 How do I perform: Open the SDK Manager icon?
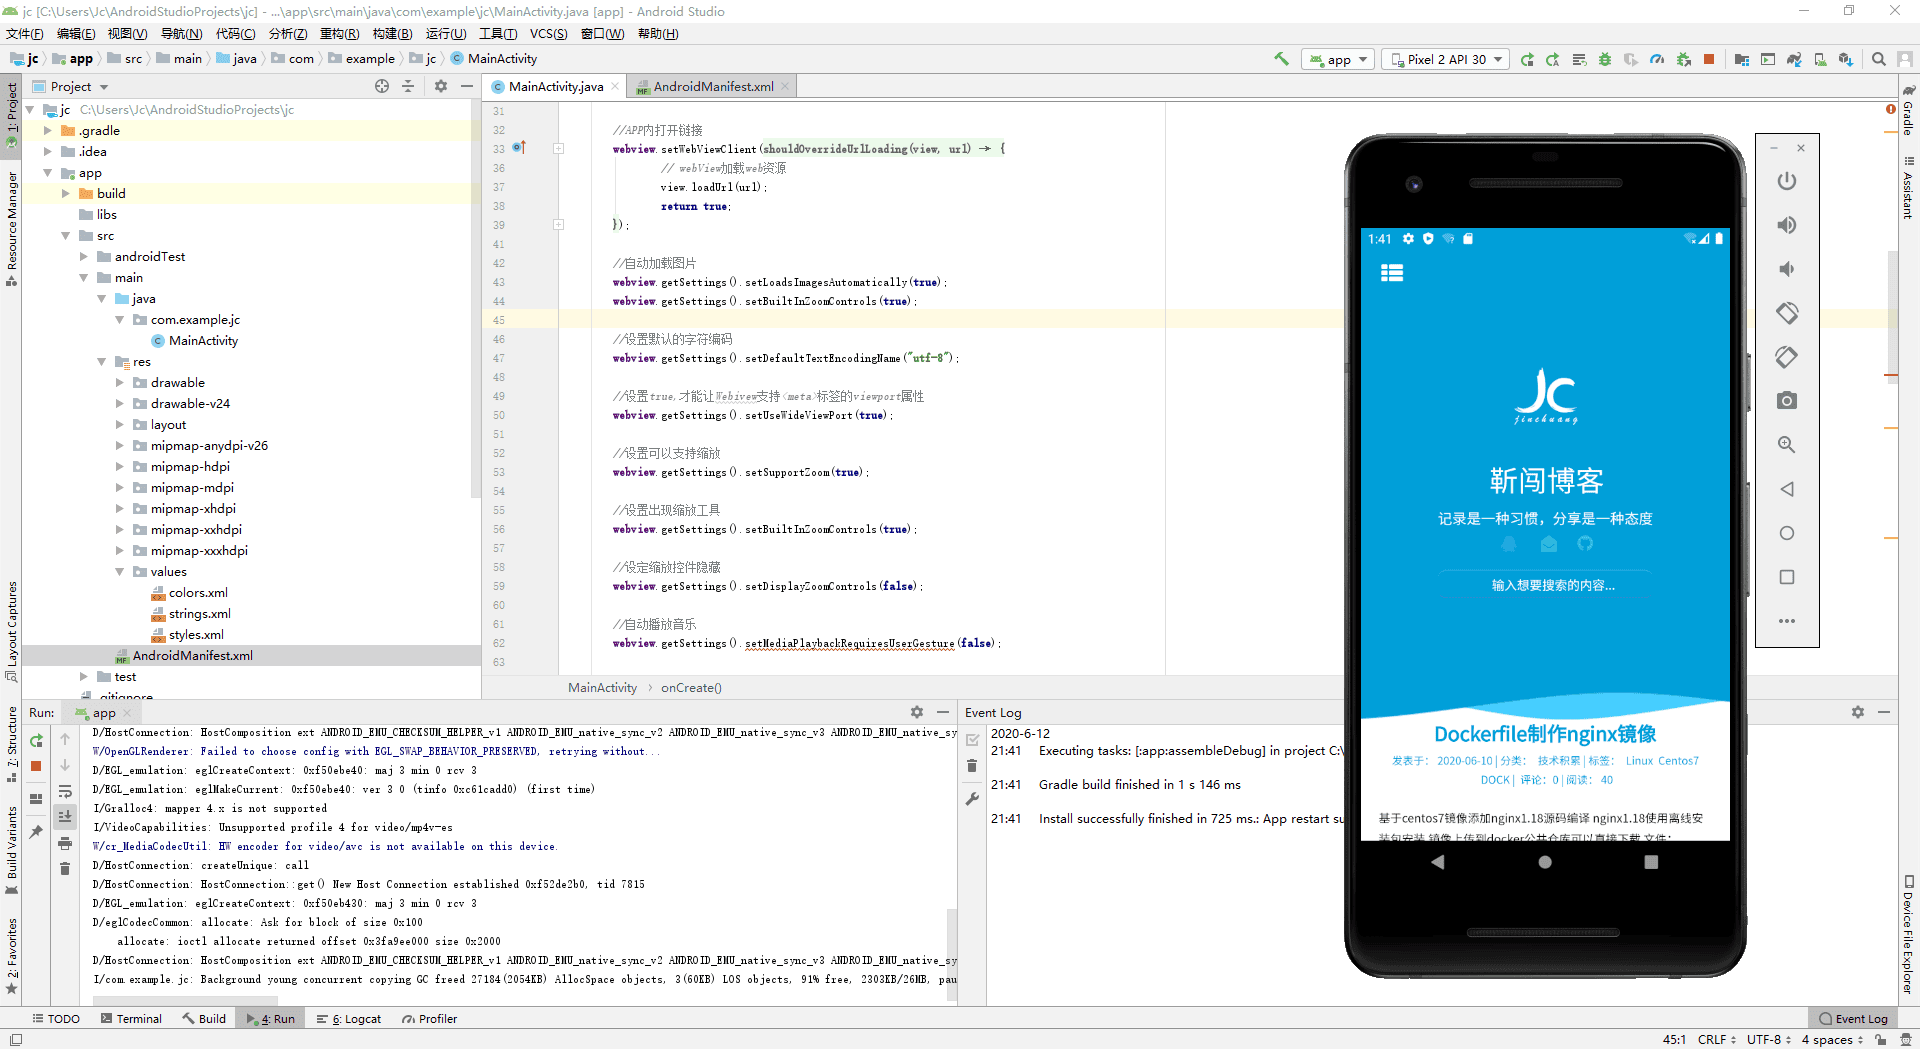(x=1846, y=59)
